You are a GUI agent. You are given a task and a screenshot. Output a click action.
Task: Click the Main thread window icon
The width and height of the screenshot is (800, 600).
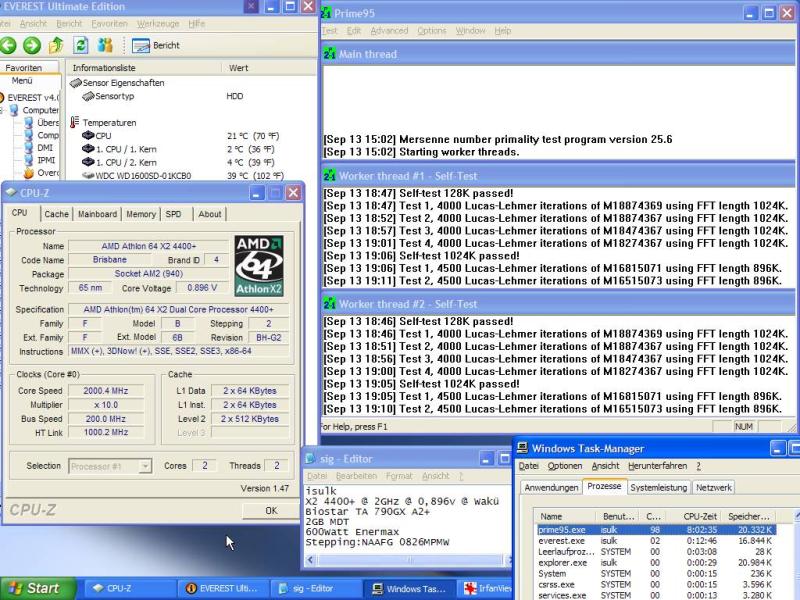[330, 54]
